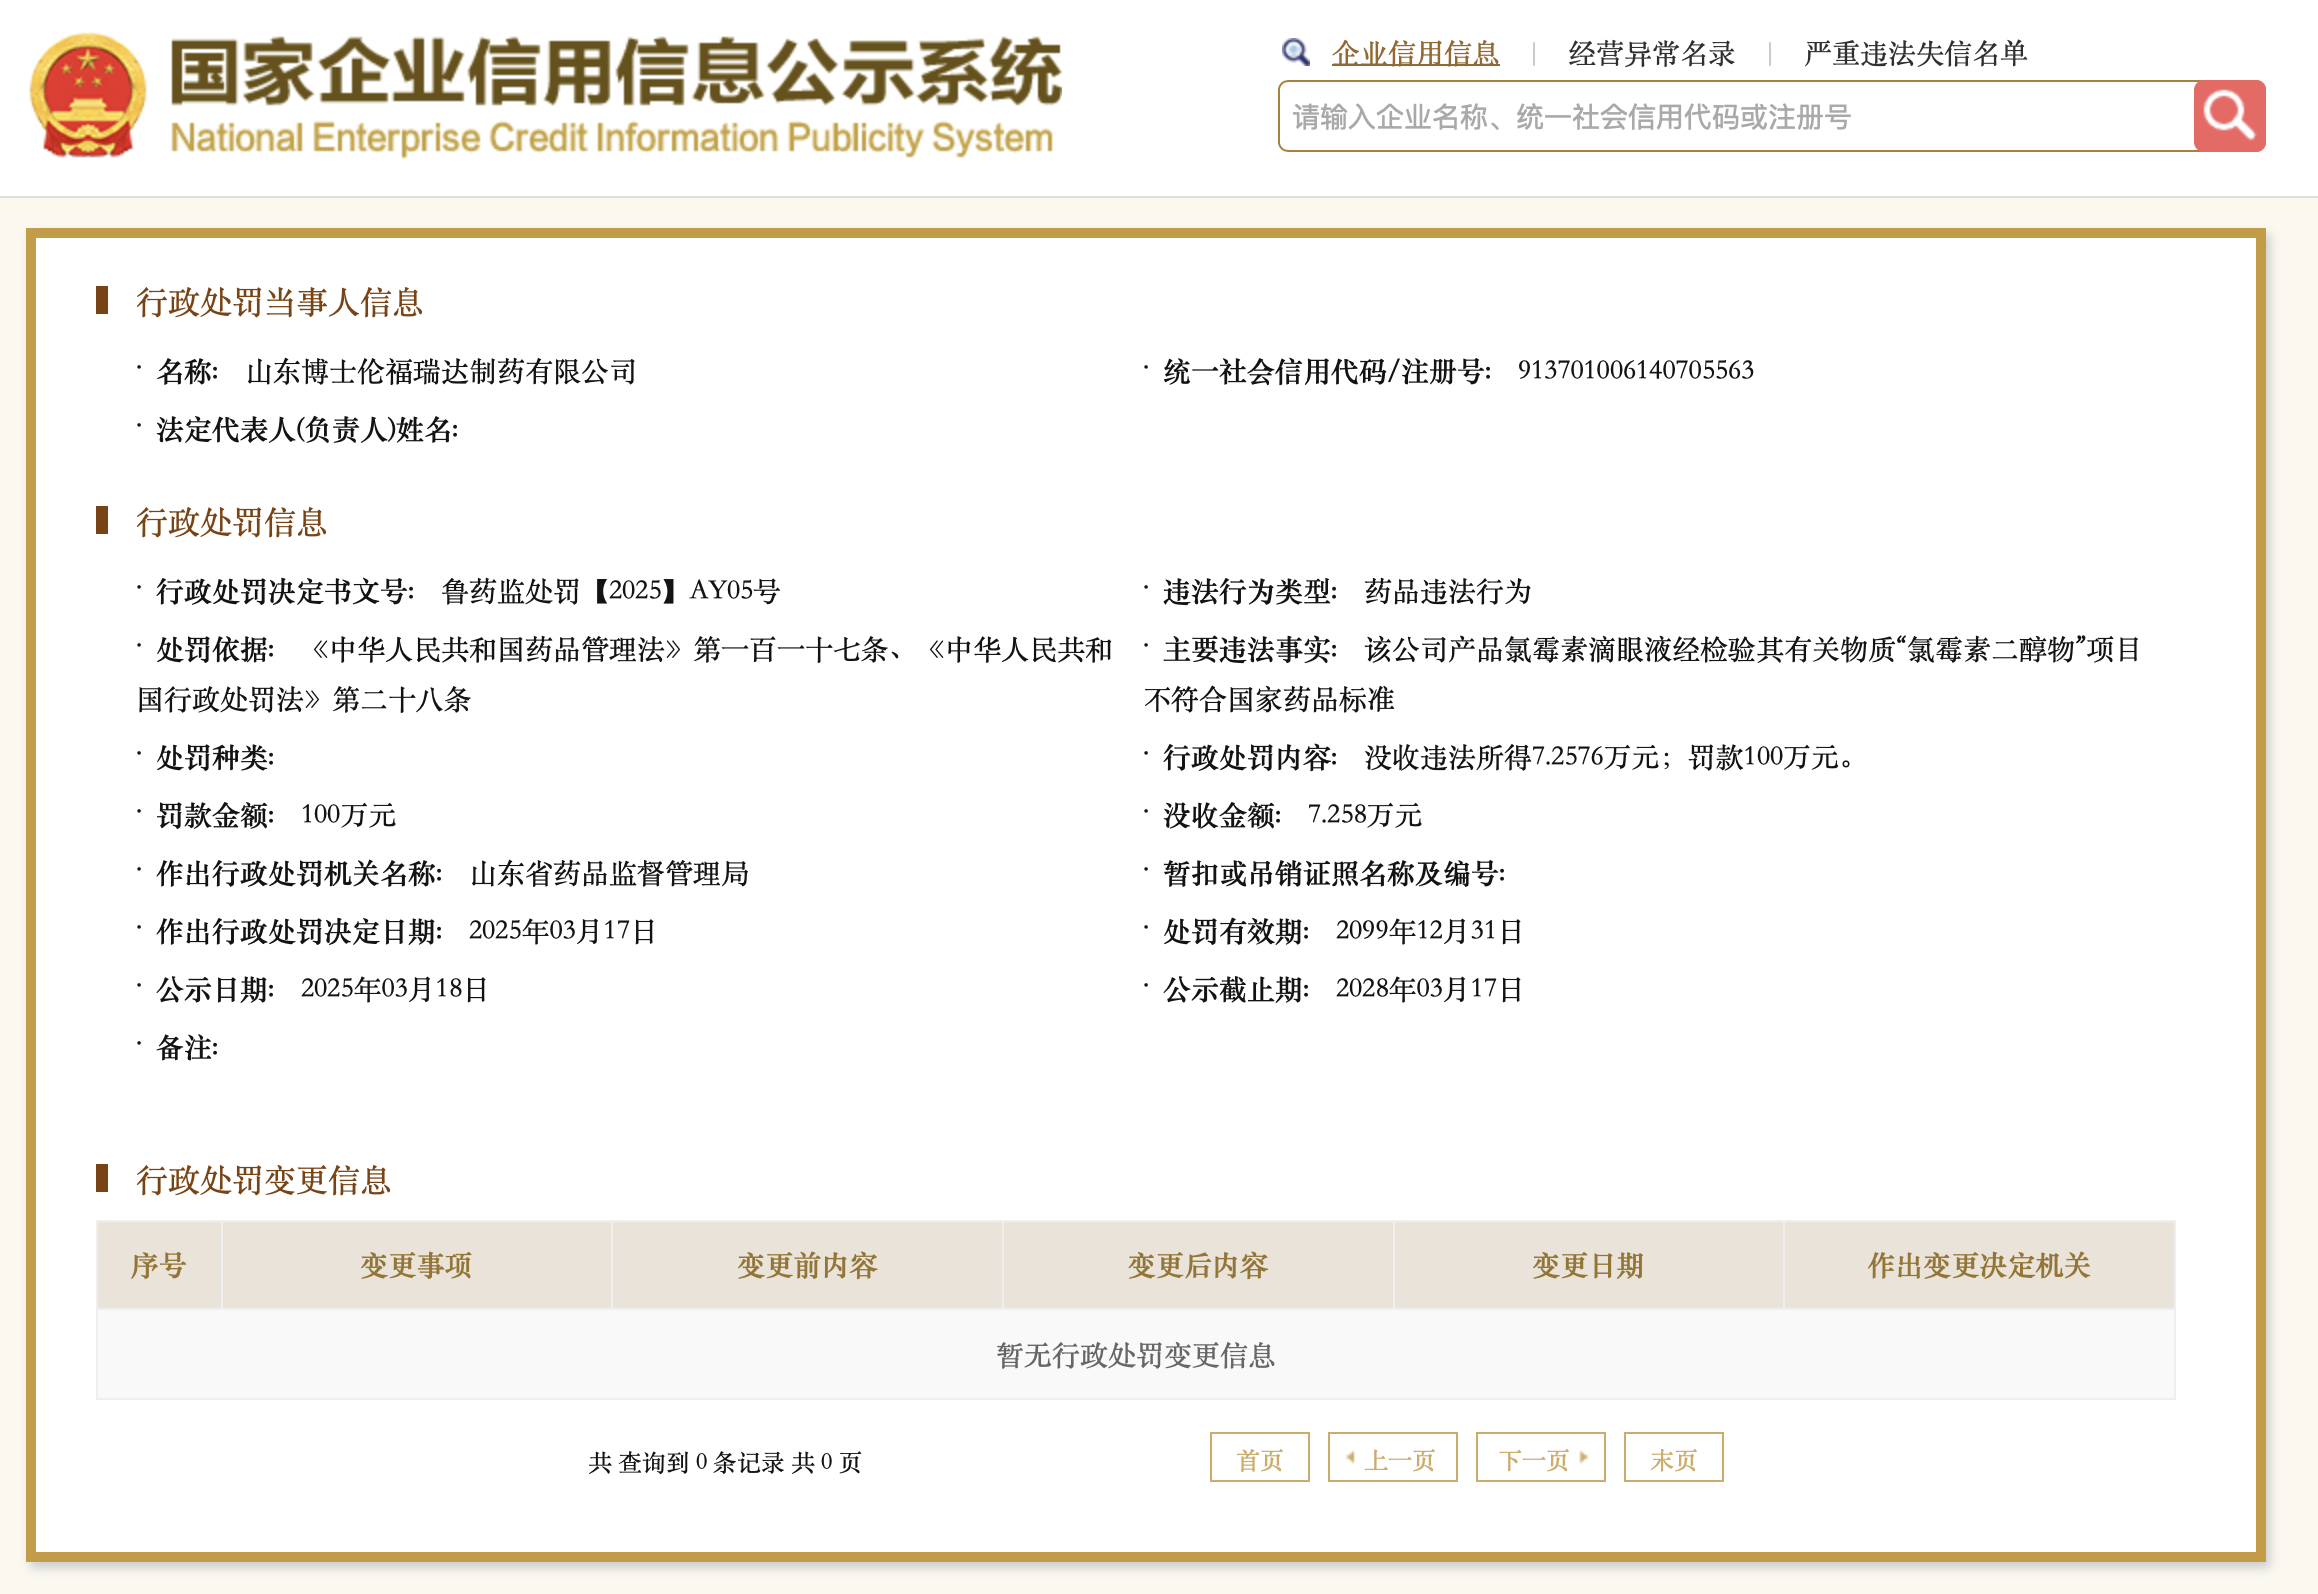Viewport: 2318px width, 1594px height.
Task: Click the company name 山东博士伦福瑞达制药有限公司
Action: click(x=441, y=371)
